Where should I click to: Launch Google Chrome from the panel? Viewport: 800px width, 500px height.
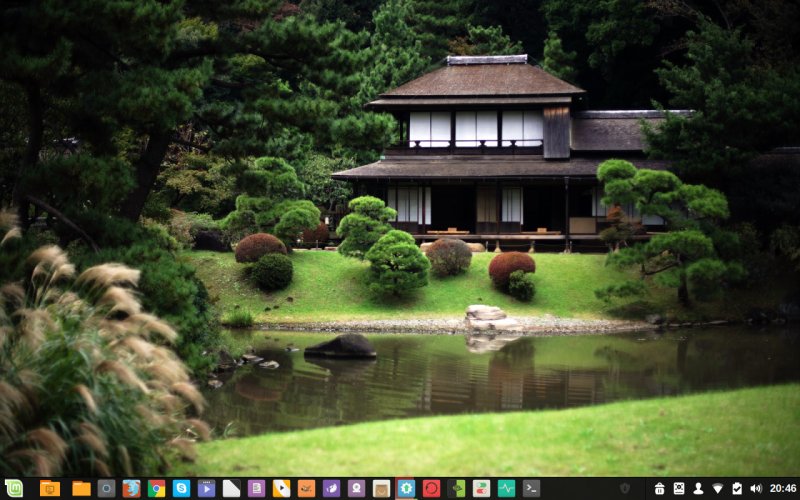tap(156, 488)
